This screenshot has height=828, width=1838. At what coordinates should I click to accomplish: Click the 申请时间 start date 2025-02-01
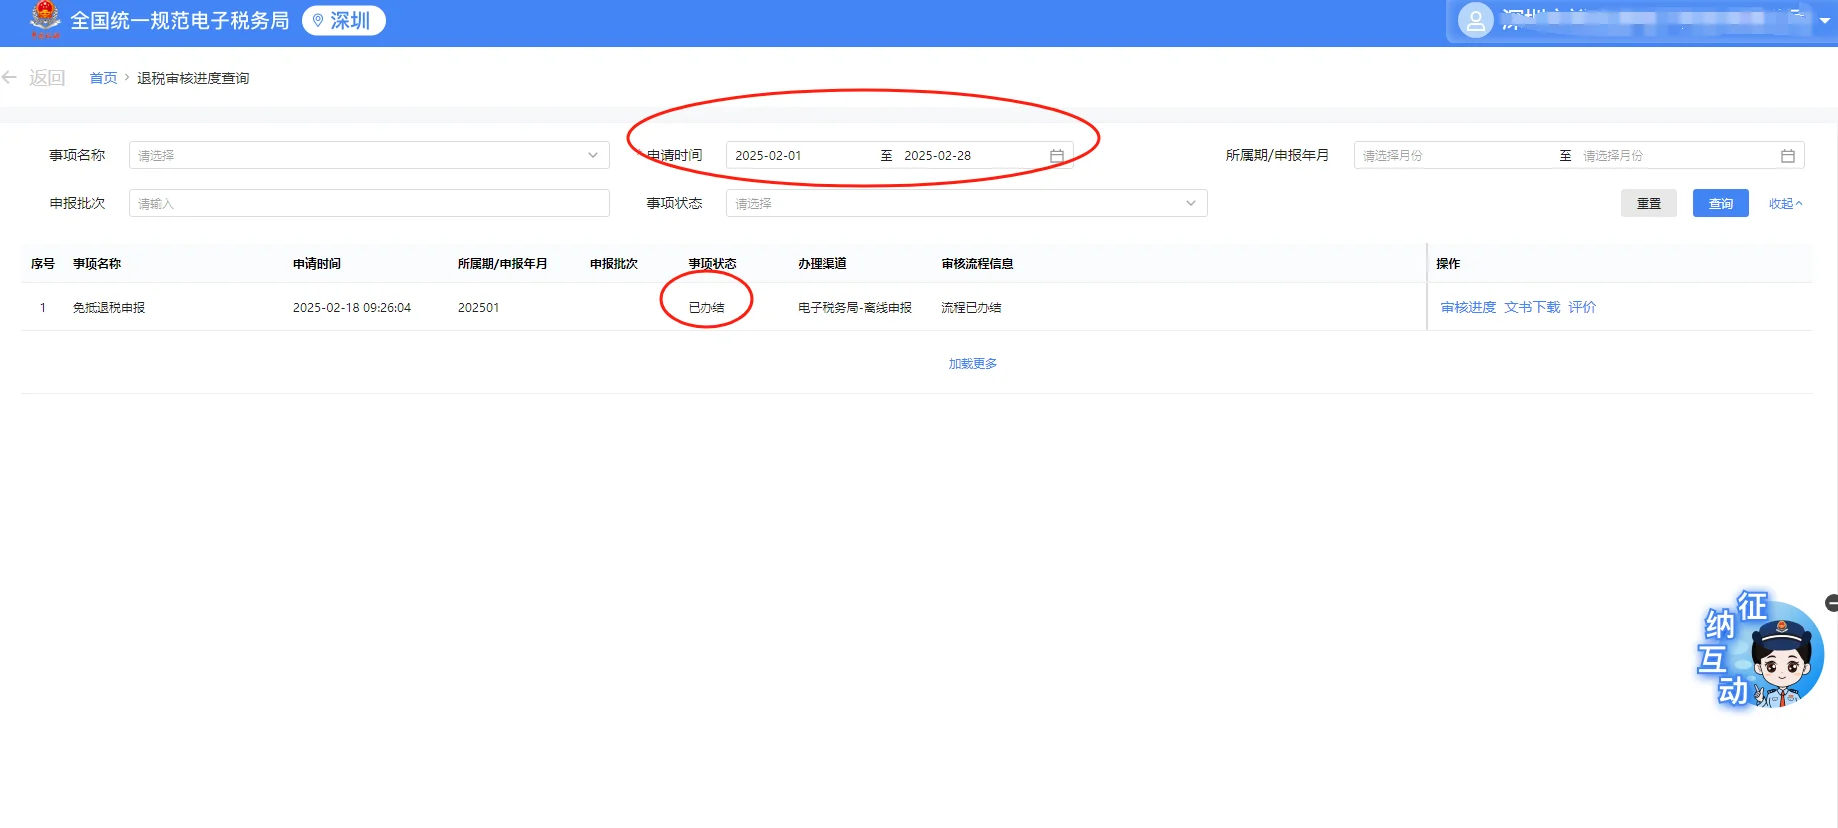pos(768,156)
